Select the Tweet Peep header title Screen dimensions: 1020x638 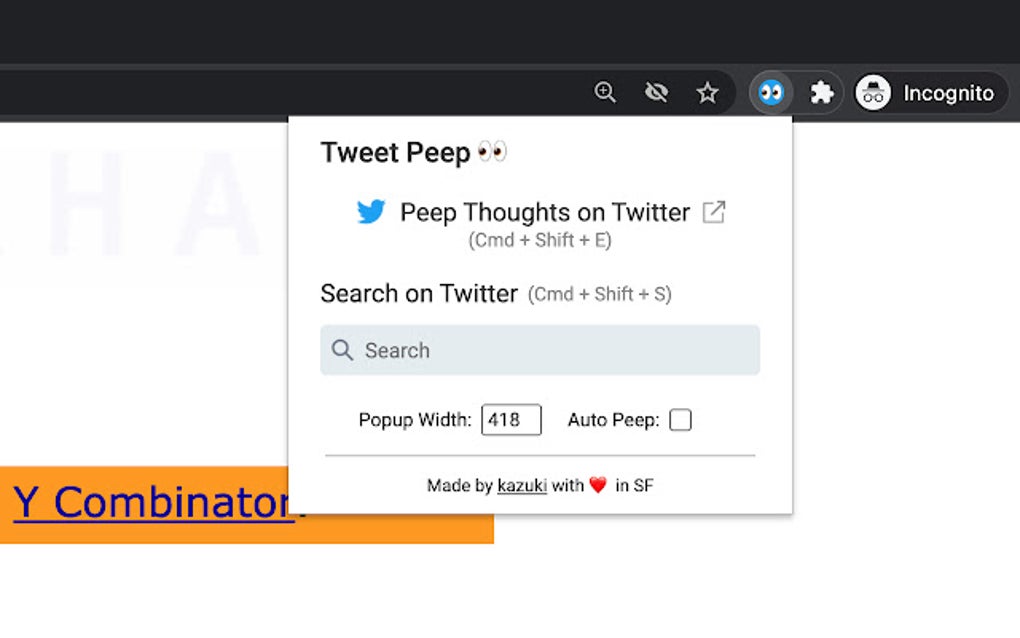click(x=394, y=152)
